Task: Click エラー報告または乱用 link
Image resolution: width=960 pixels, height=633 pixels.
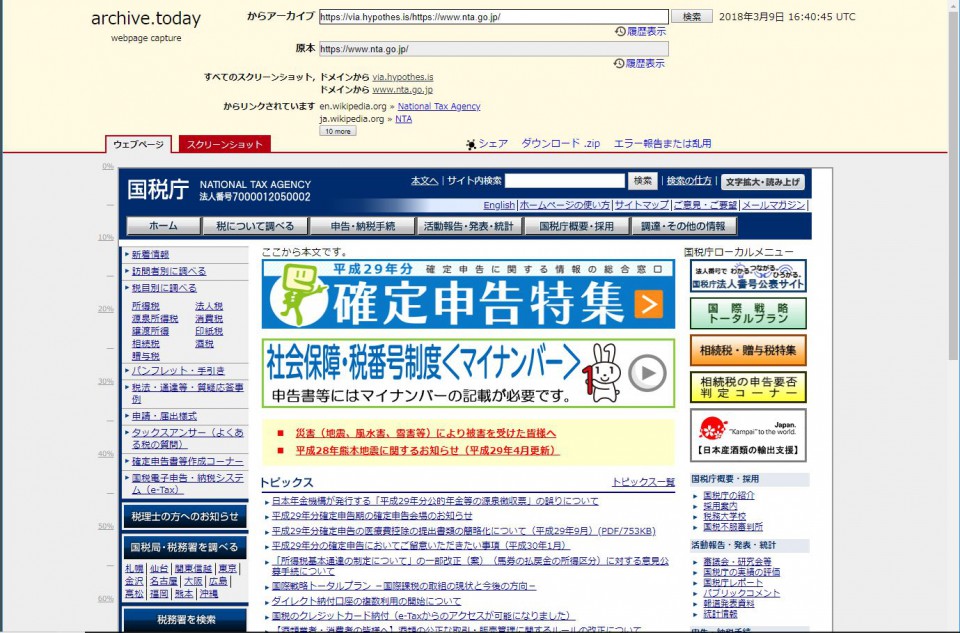Action: (x=662, y=143)
